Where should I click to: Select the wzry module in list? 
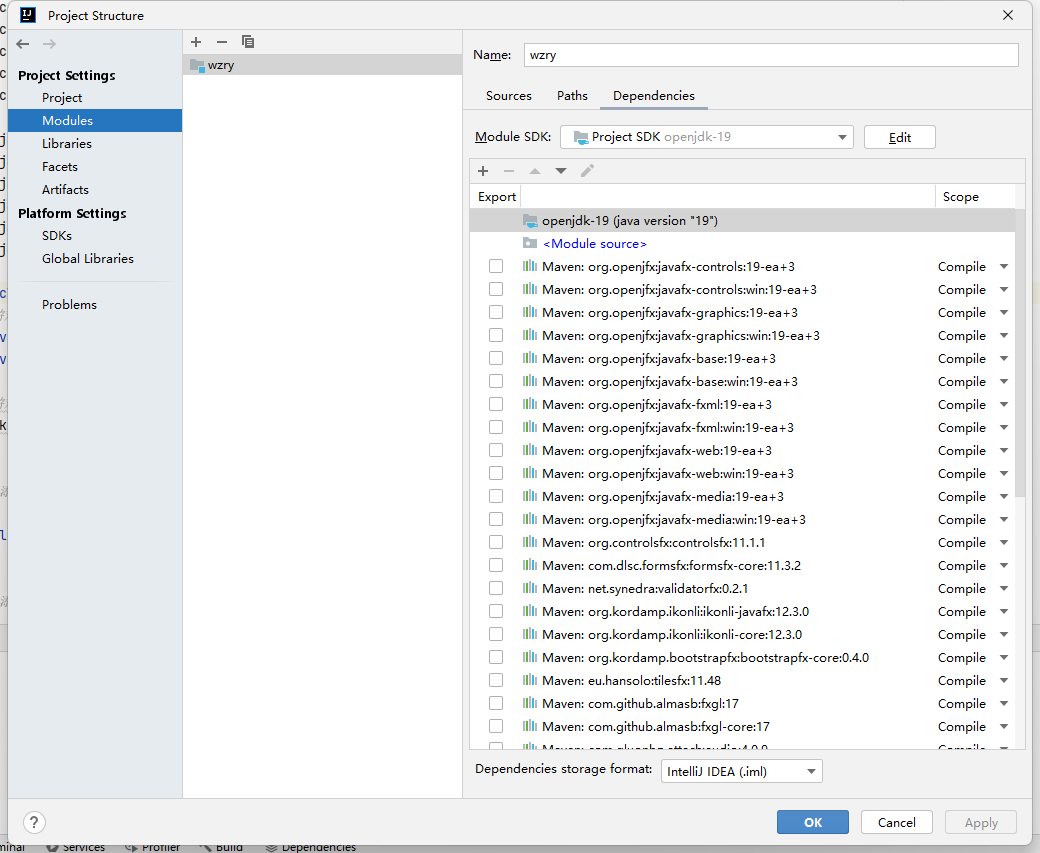[x=322, y=65]
